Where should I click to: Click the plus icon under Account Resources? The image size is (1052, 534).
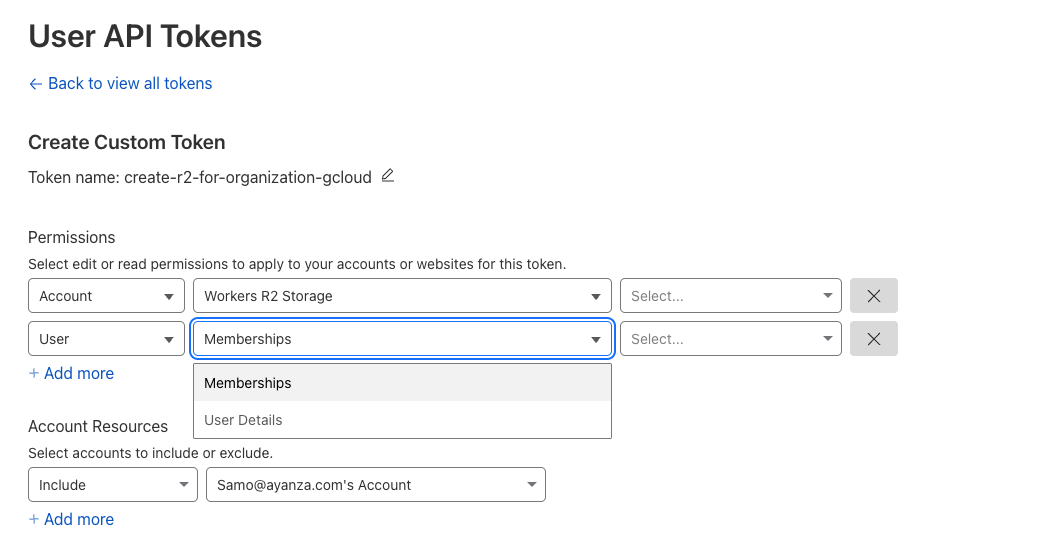pos(34,519)
